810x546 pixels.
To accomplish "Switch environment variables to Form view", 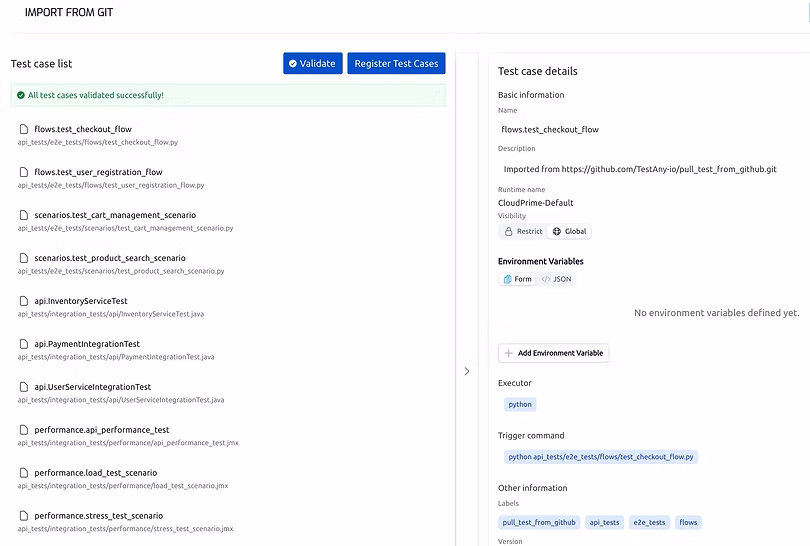I will (x=517, y=279).
